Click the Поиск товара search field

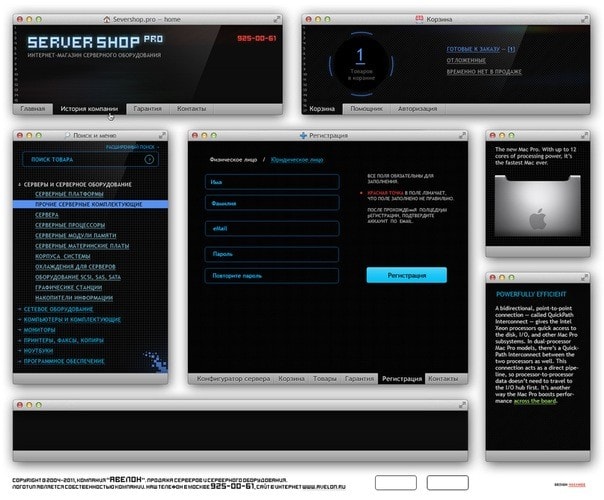point(90,159)
